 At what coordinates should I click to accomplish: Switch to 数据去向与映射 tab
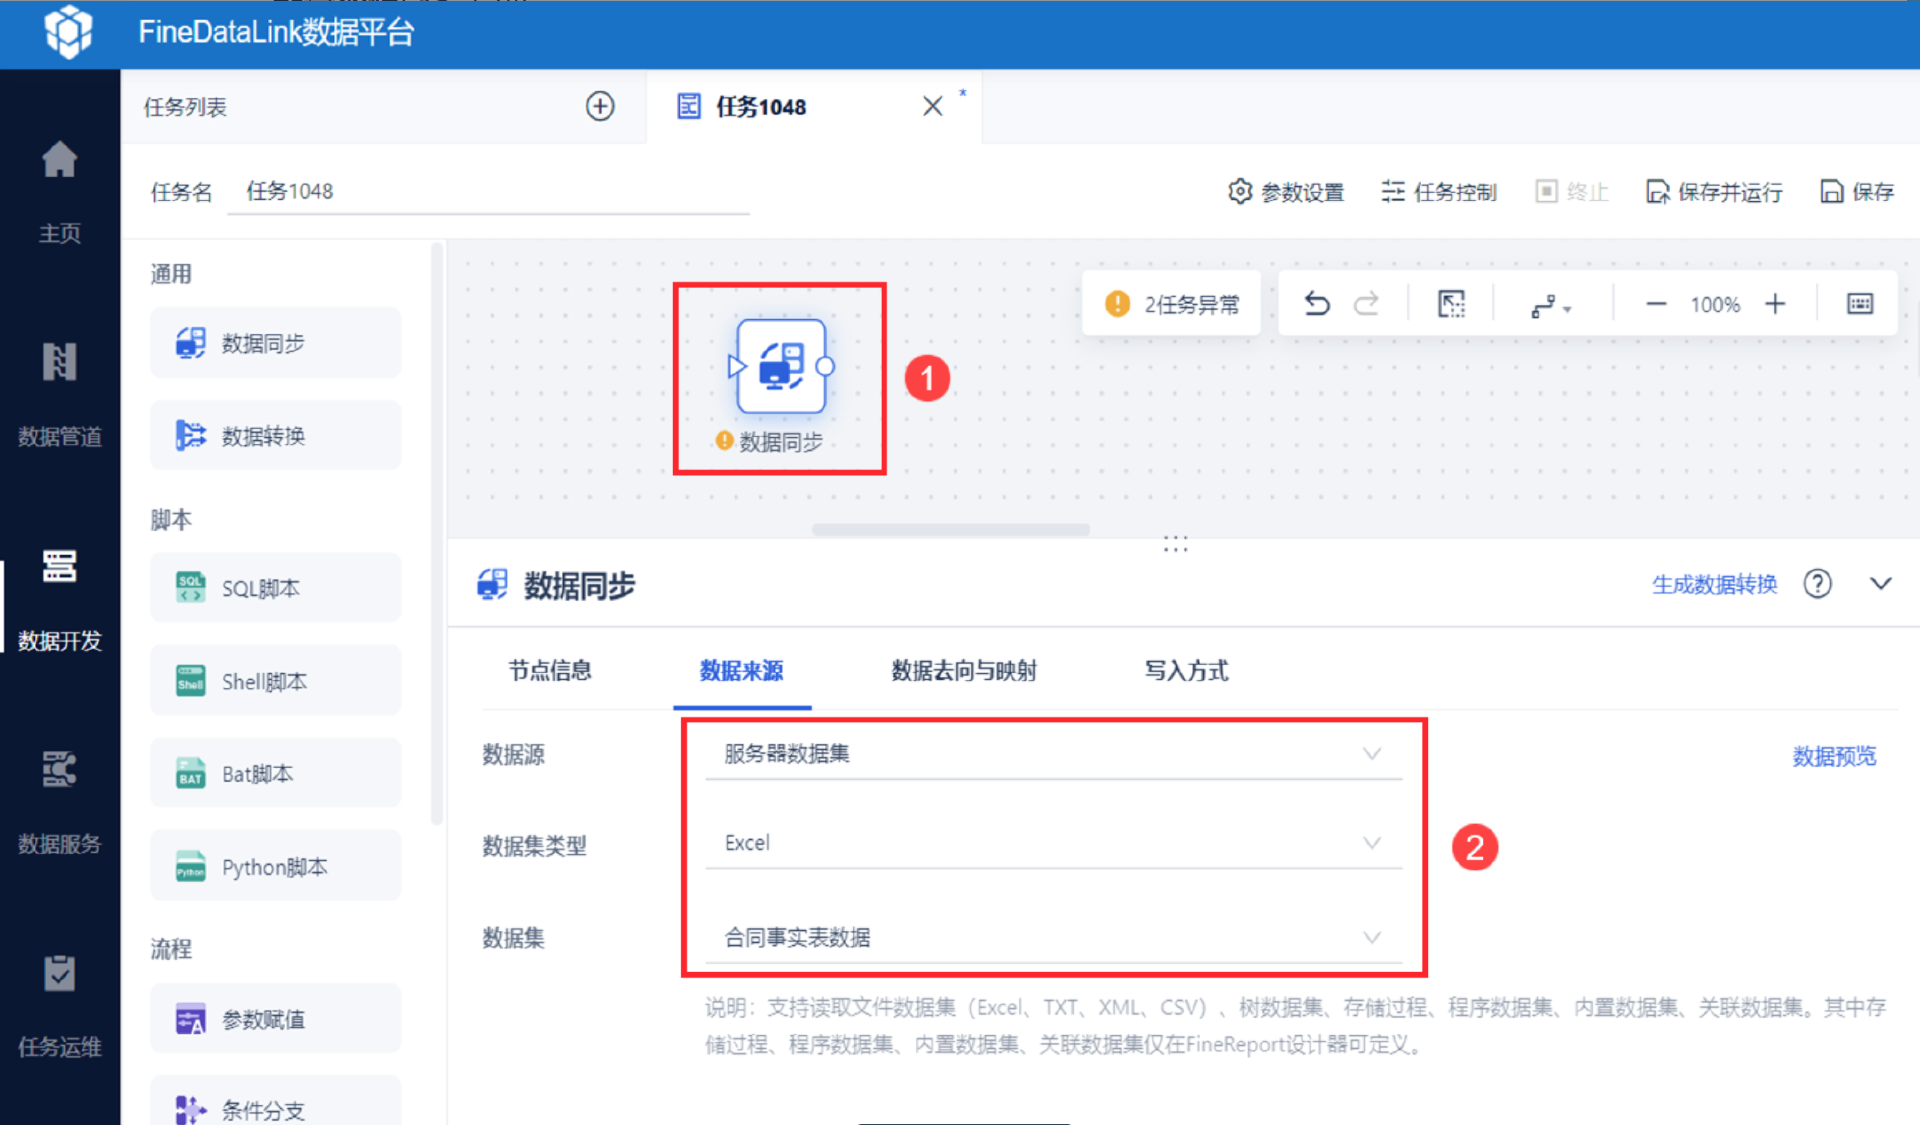[963, 671]
